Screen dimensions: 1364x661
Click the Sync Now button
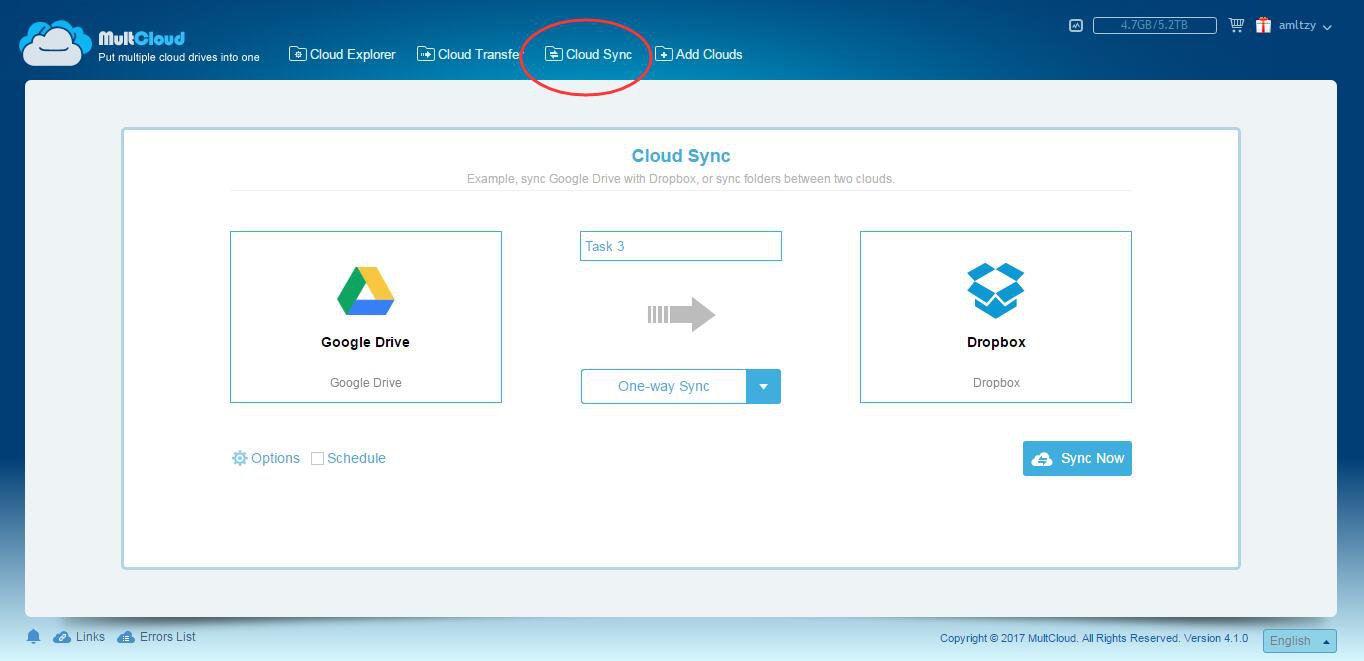click(1077, 458)
